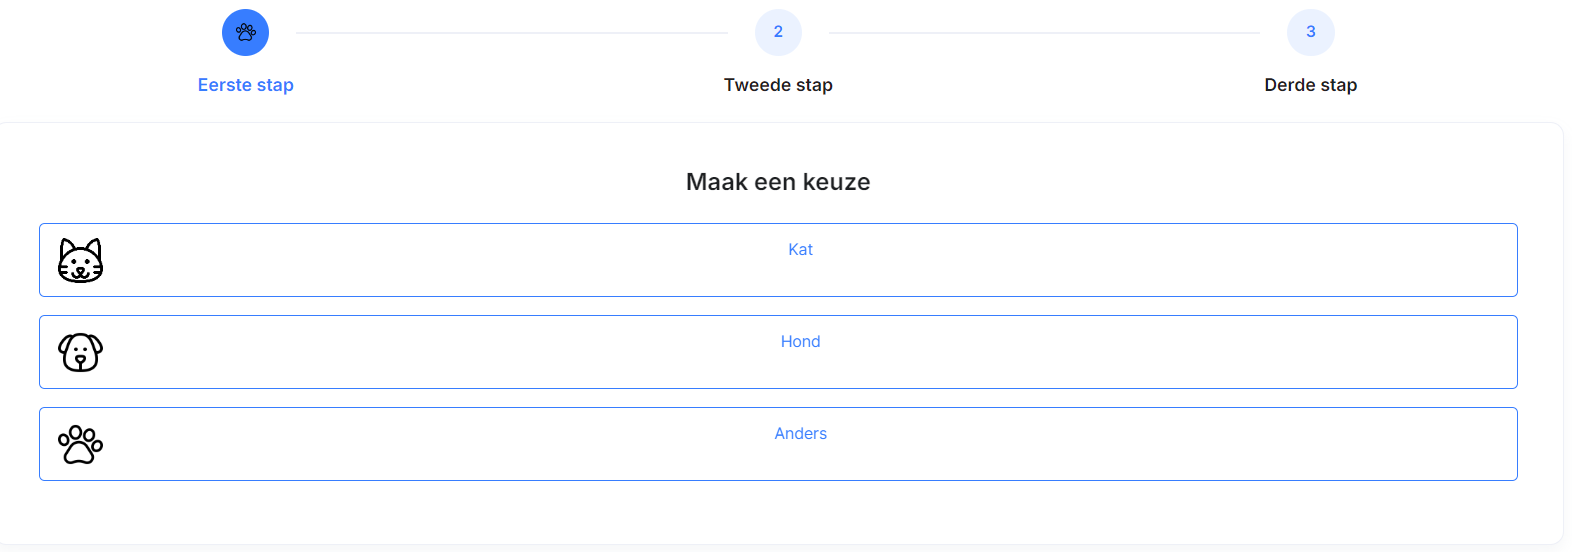Jump to step circle number 3

[x=1310, y=32]
